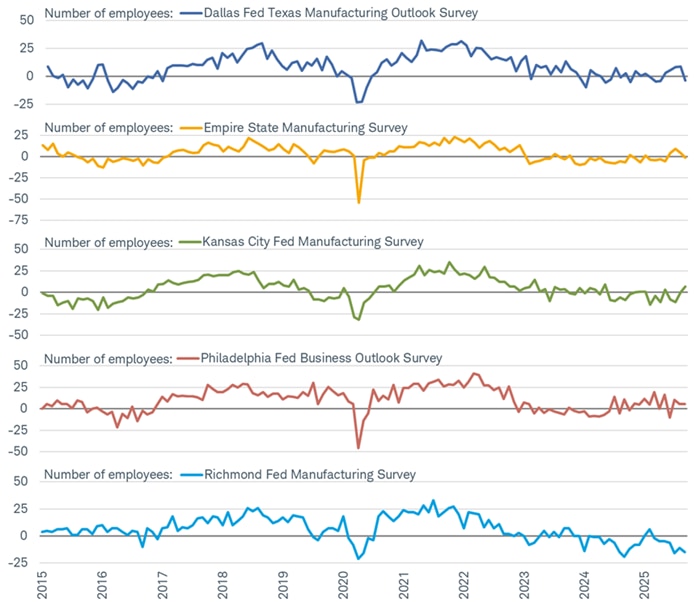Click the dark blue Dallas Fed legend line

click(189, 14)
